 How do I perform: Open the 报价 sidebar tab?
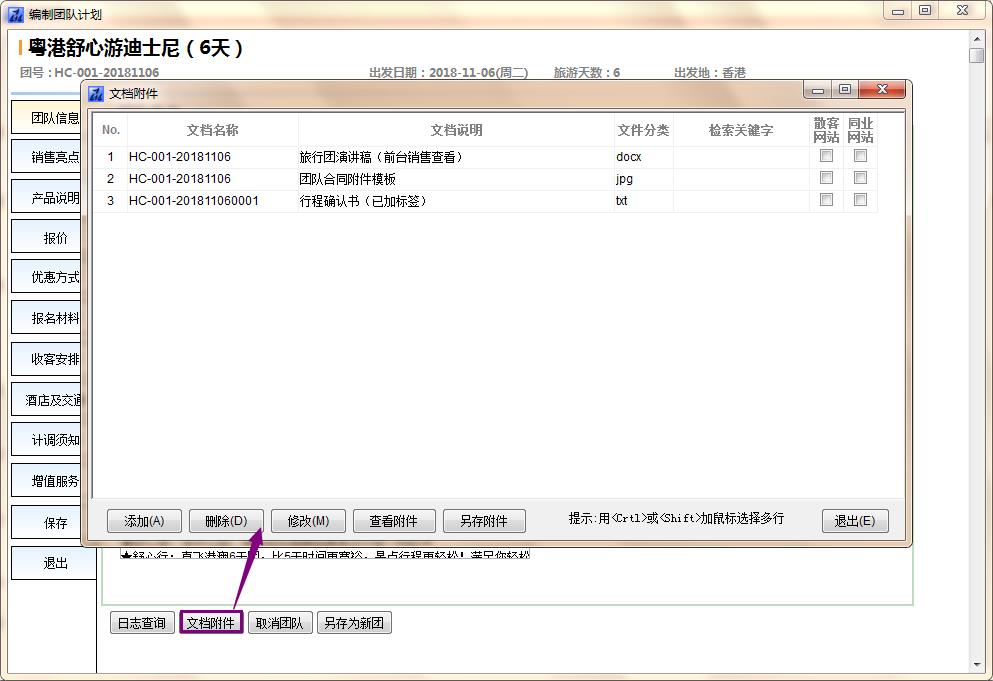(56, 238)
